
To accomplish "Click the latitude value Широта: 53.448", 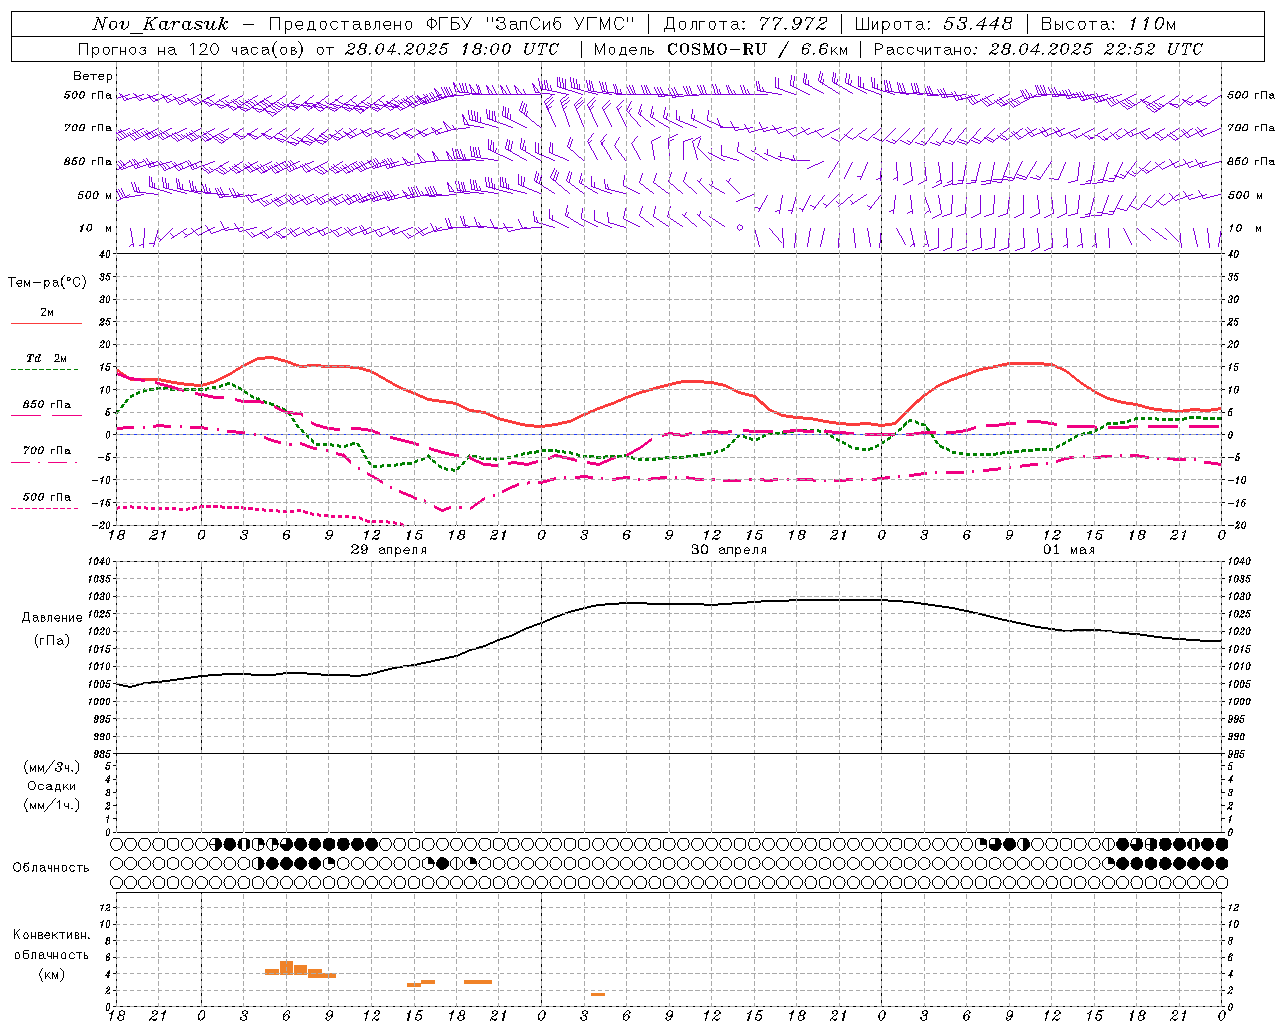I will tap(933, 24).
